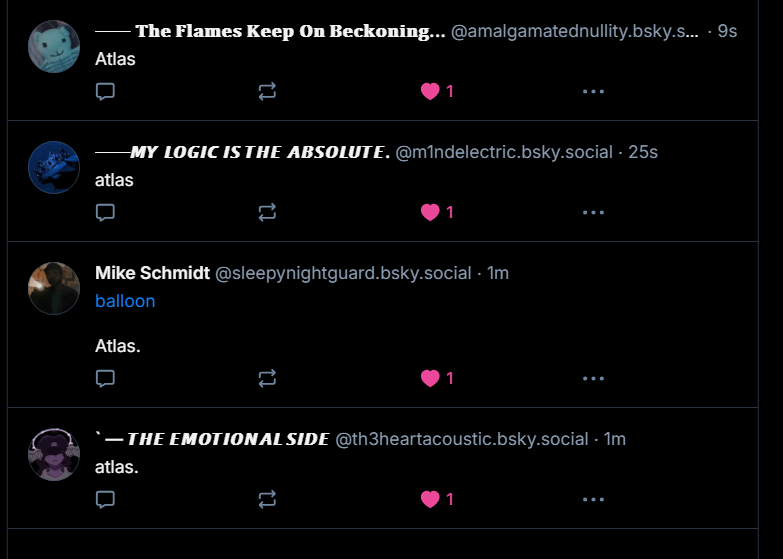
Task: Open The Flames Keep On Beckoning avatar
Action: coord(54,46)
